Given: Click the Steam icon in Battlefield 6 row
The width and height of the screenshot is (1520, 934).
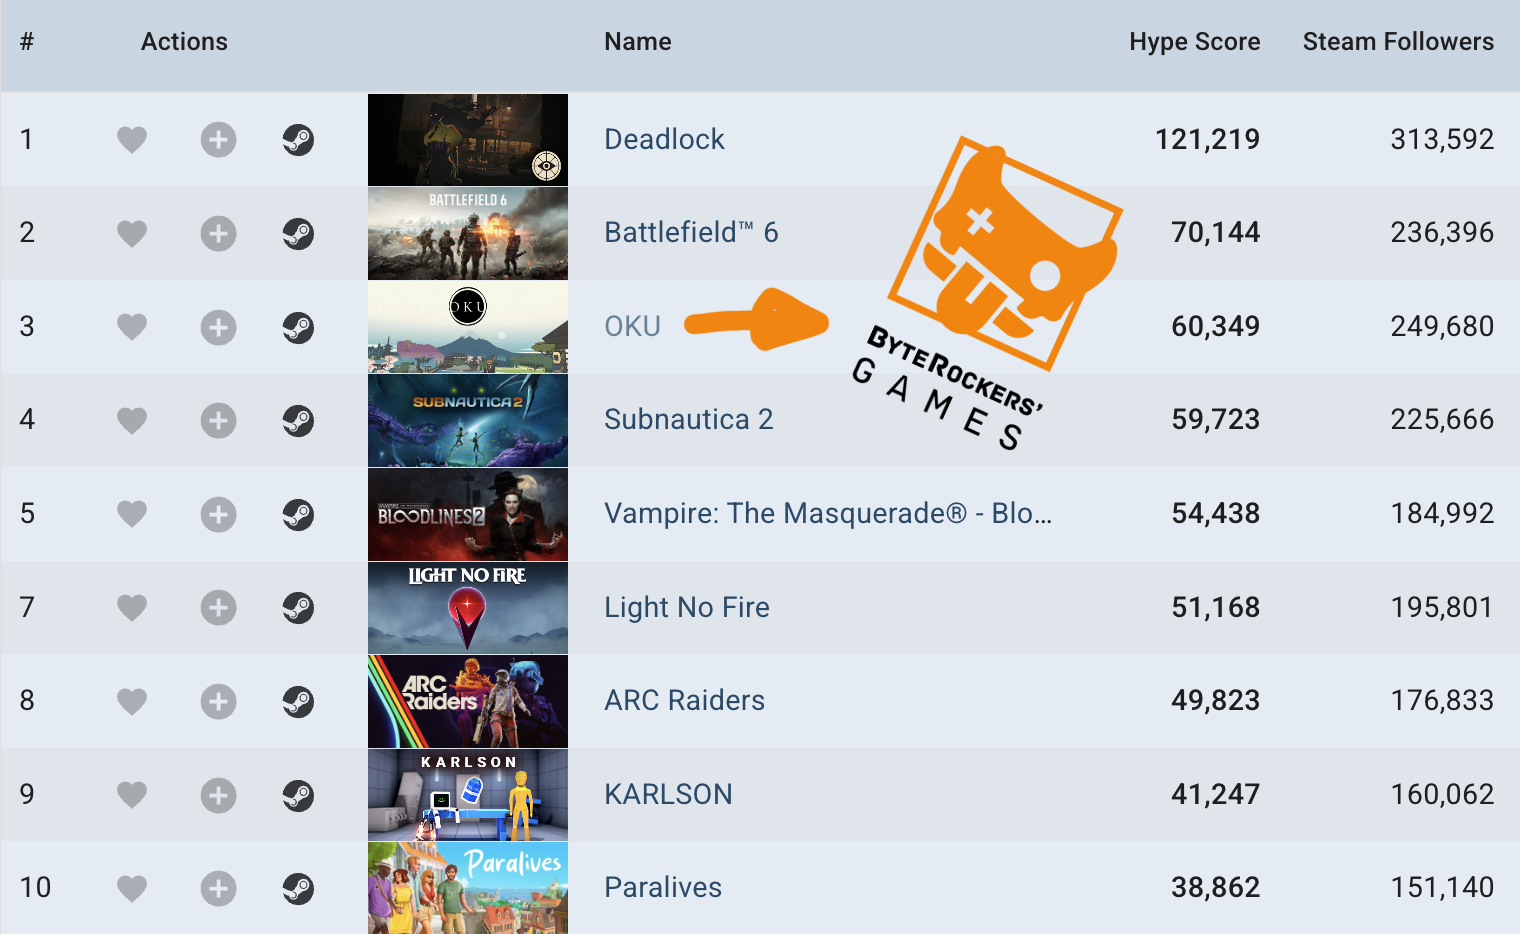Looking at the screenshot, I should [298, 234].
